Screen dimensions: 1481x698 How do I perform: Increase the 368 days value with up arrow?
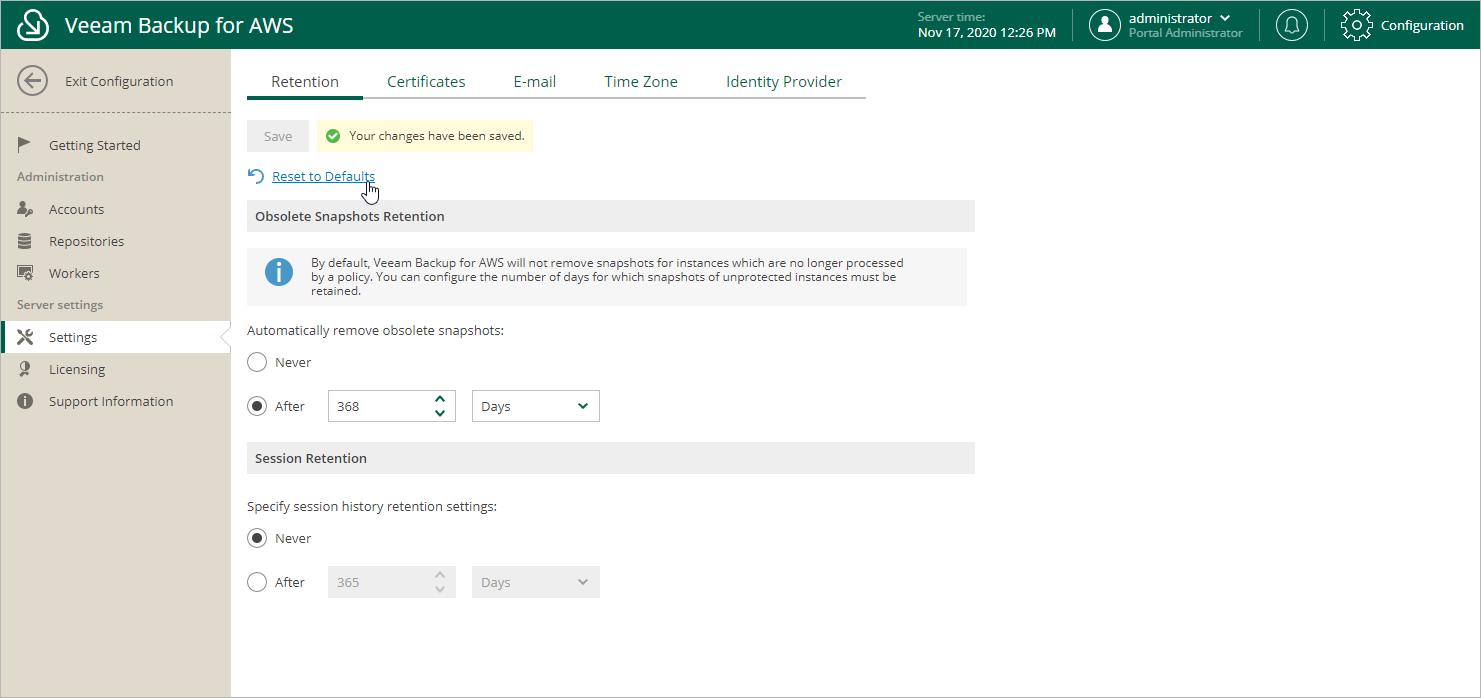[x=440, y=399]
